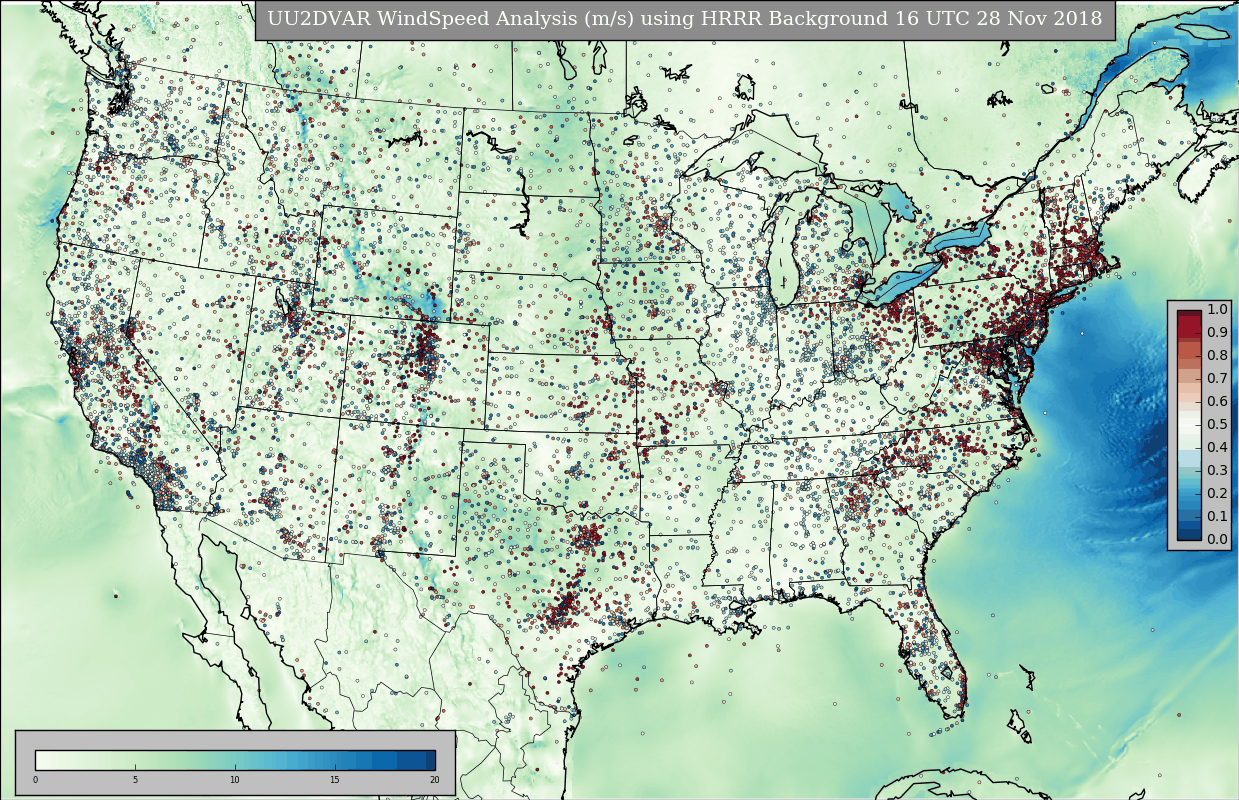Viewport: 1239px width, 800px height.
Task: Click the "10" tick label under horizontal colorbar
Action: (235, 780)
